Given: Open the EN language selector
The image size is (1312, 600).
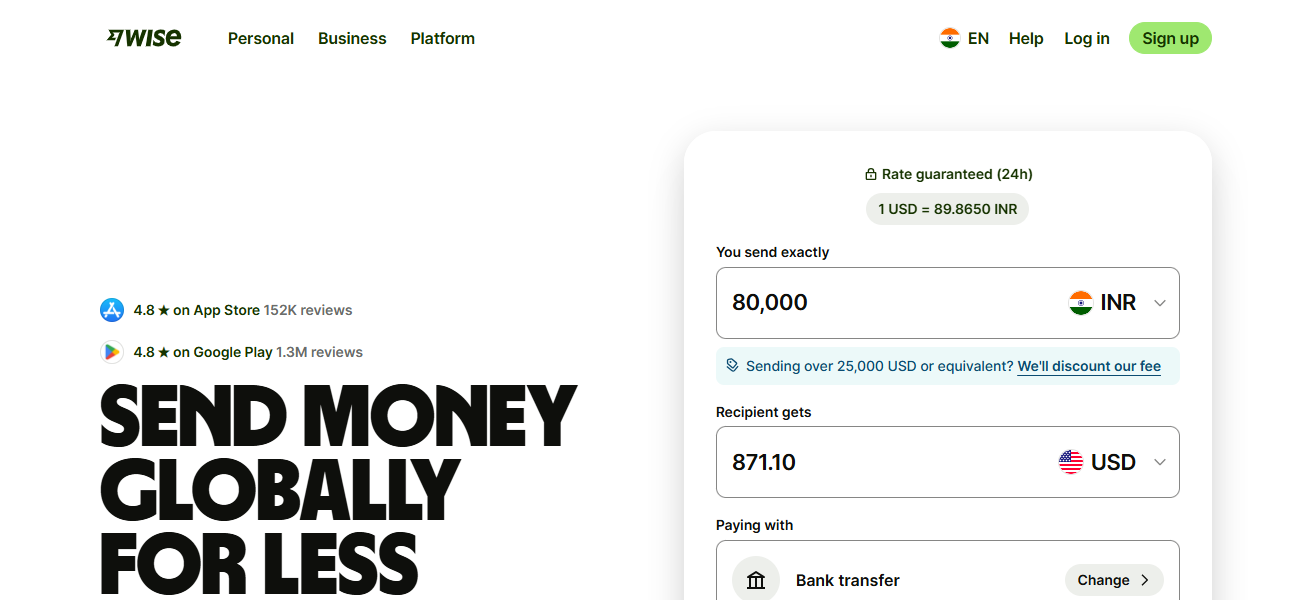Looking at the screenshot, I should click(x=963, y=38).
